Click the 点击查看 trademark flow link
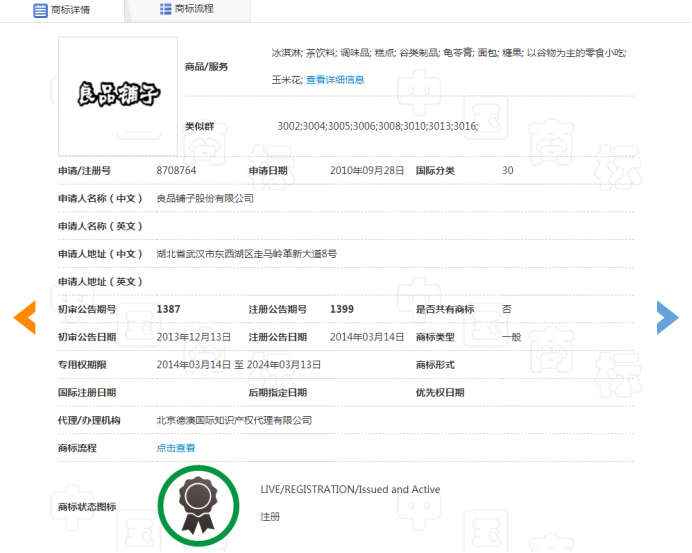Viewport: 692px width, 553px height. pos(176,448)
